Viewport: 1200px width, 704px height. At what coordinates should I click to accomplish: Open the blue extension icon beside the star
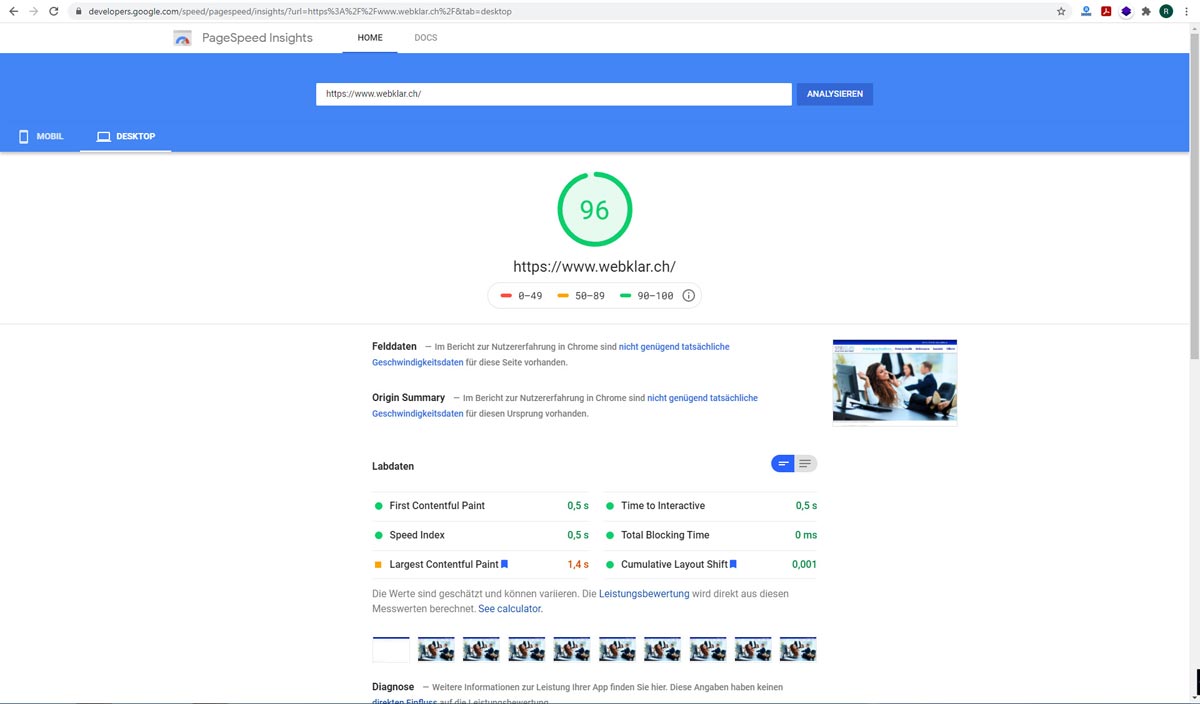tap(1086, 11)
